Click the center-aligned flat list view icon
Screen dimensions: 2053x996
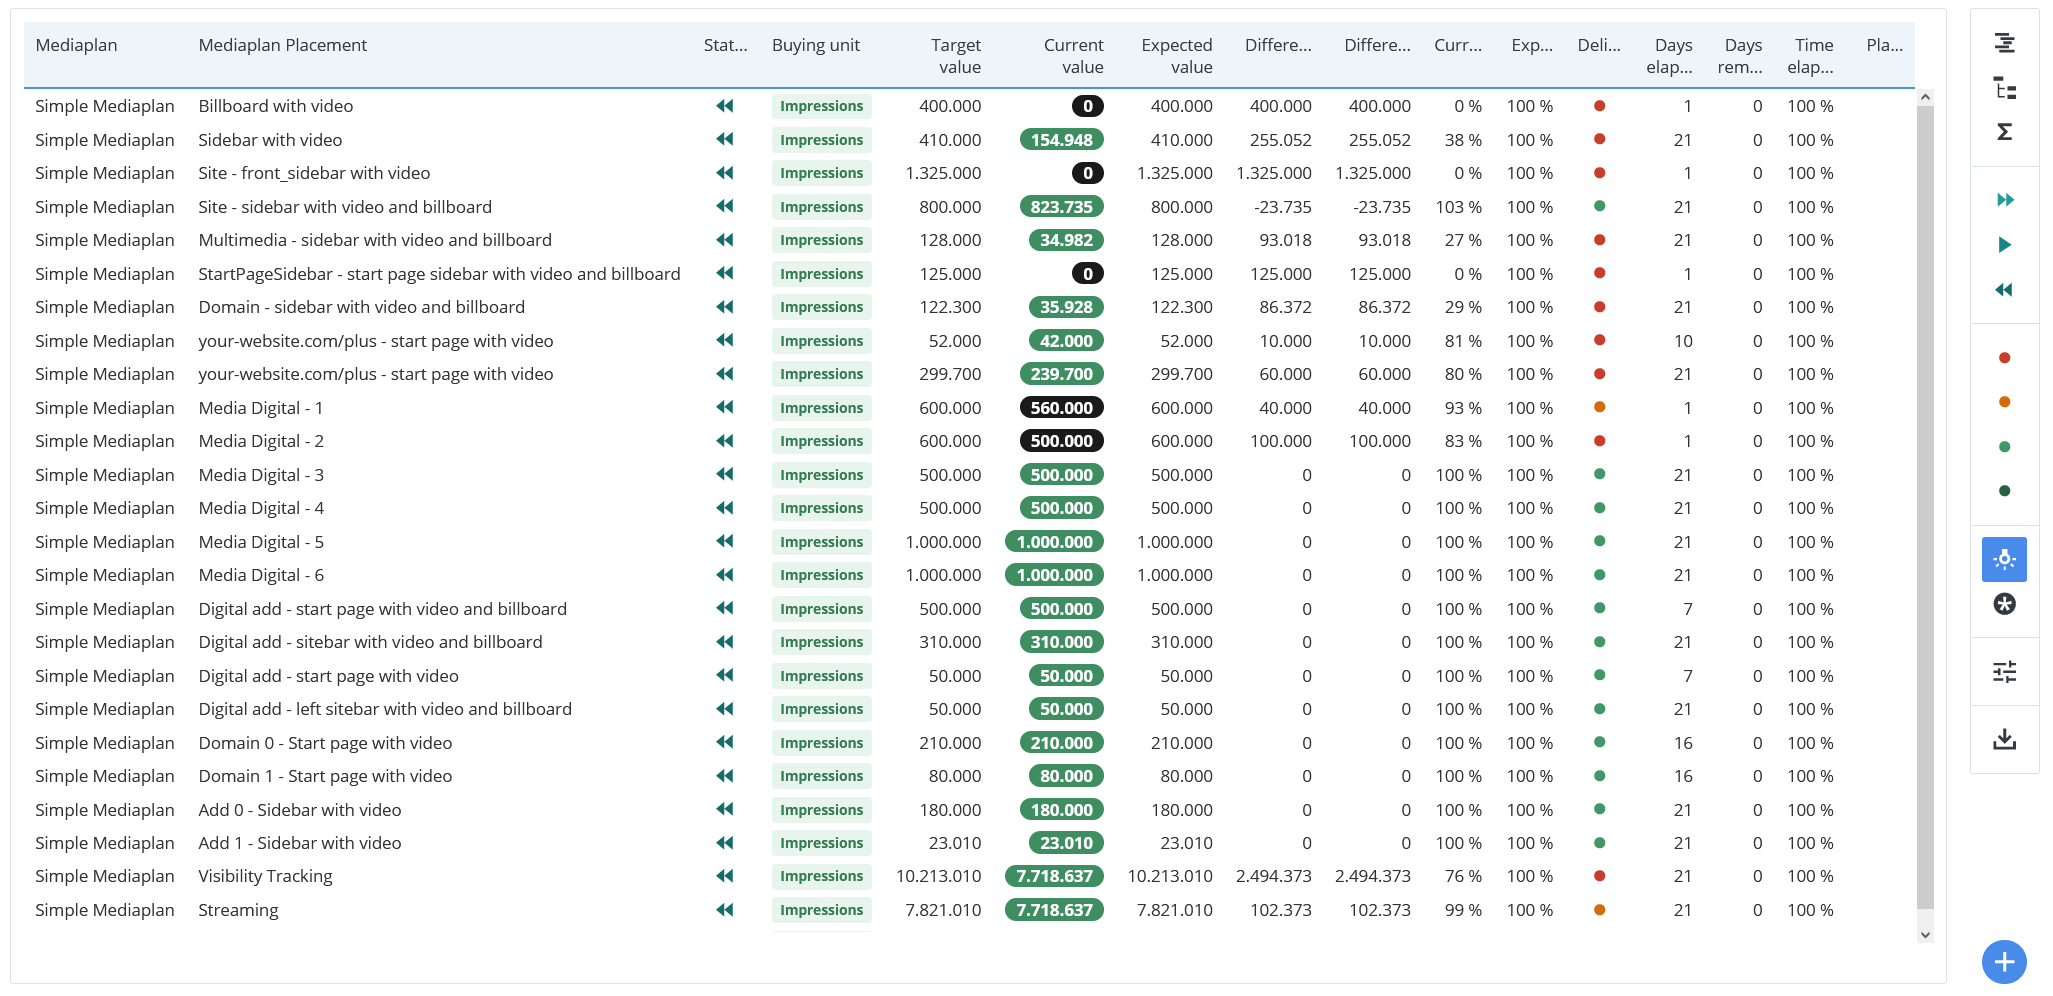[x=2004, y=43]
